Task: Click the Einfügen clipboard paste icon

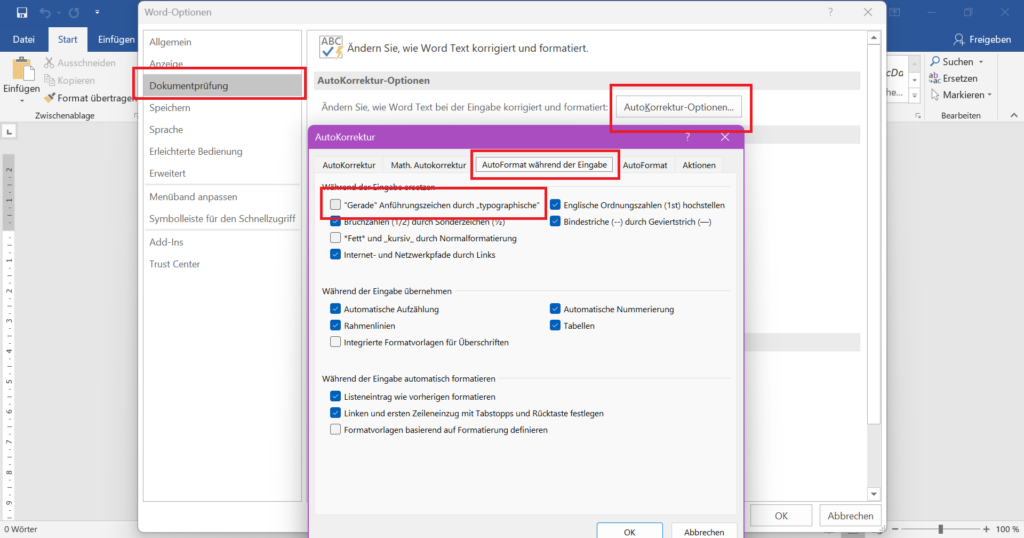Action: 21,70
